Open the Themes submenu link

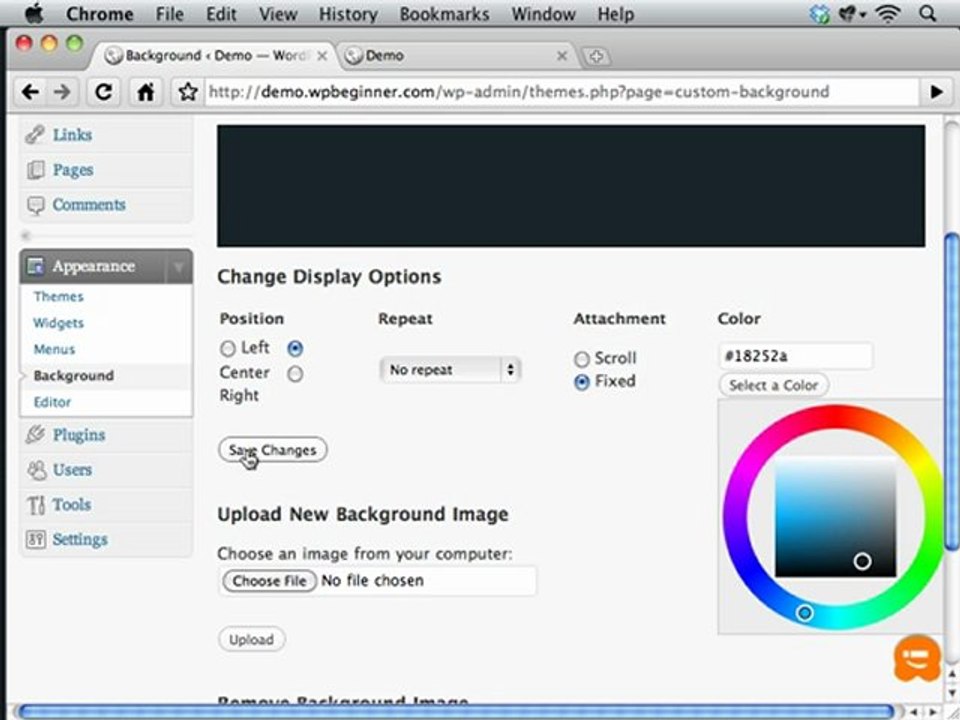tap(59, 297)
